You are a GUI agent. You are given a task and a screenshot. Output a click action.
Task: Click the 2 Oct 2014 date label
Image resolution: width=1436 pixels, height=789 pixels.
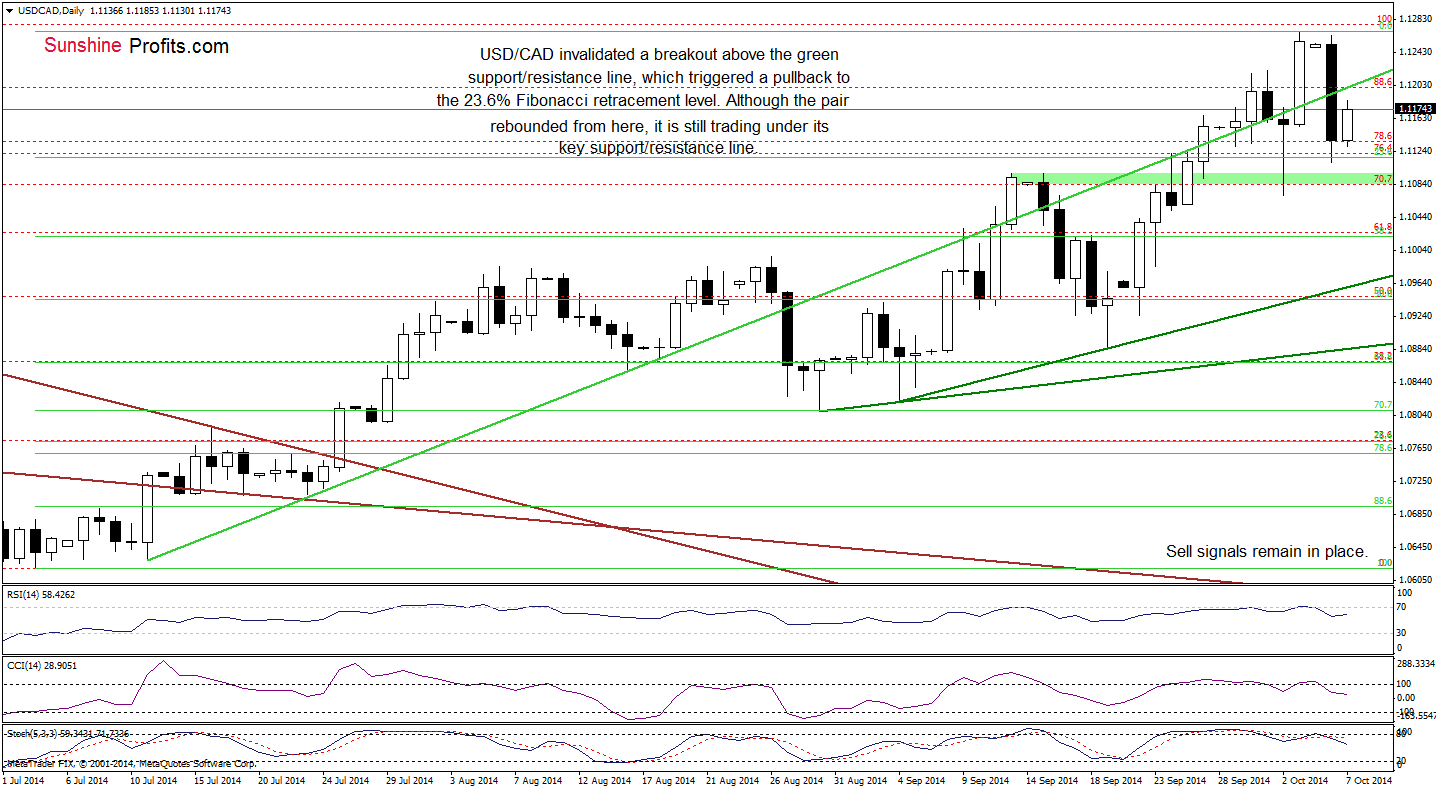[x=1305, y=780]
